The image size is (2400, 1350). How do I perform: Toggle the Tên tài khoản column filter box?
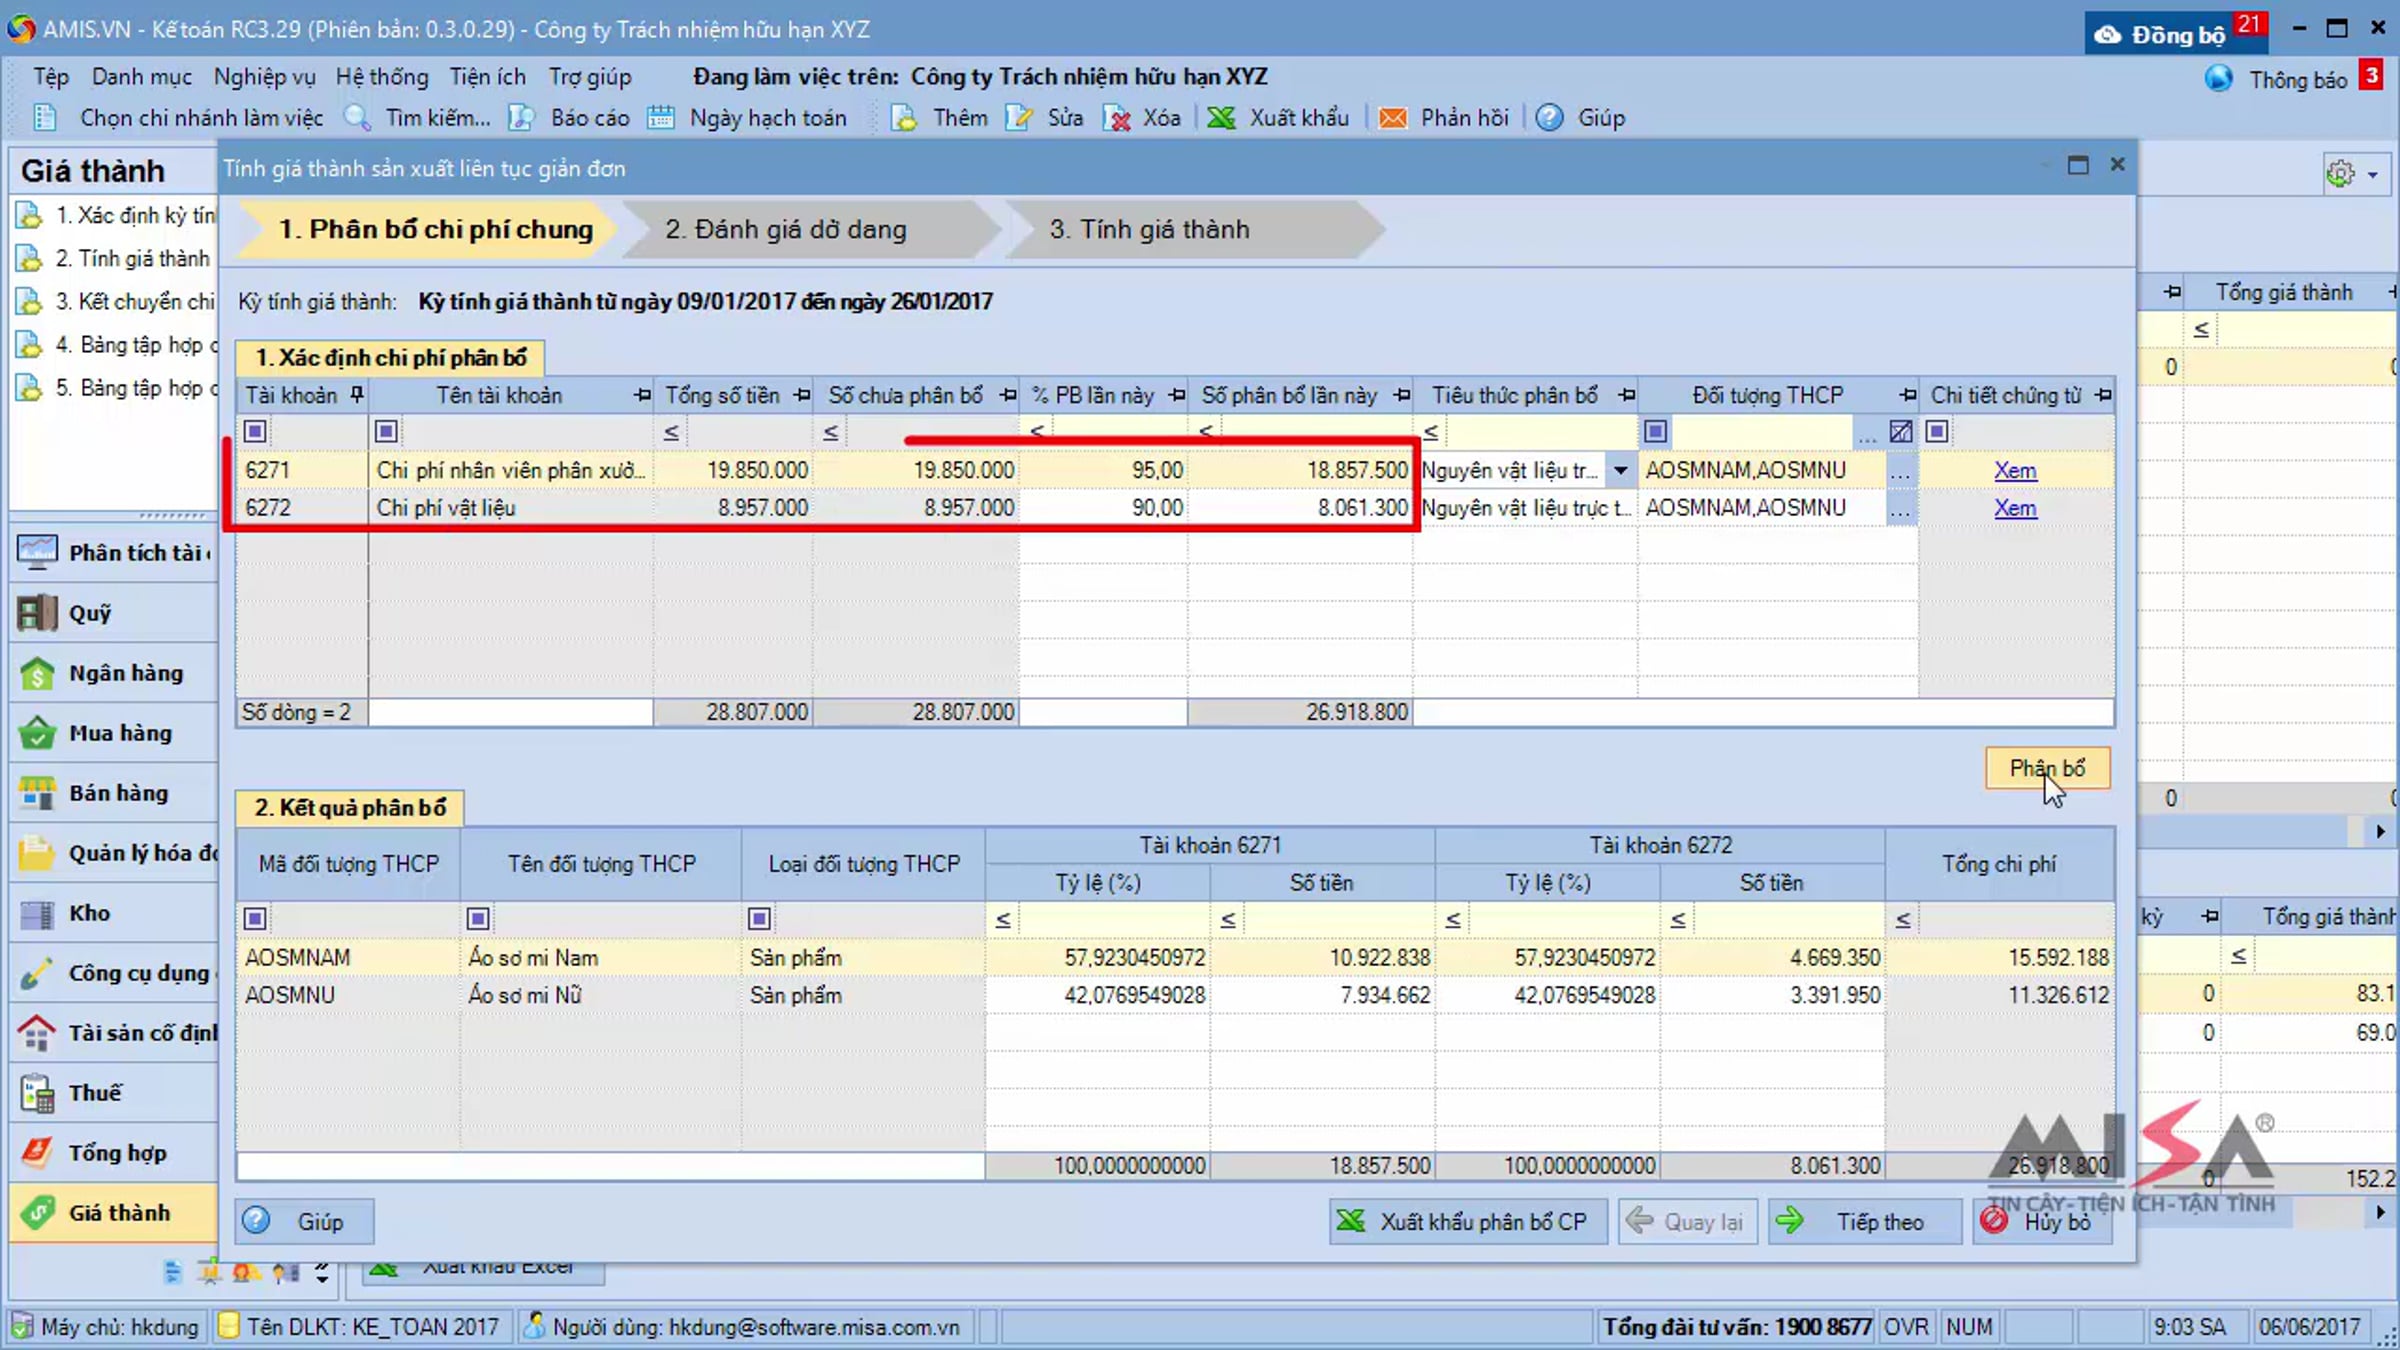386,431
